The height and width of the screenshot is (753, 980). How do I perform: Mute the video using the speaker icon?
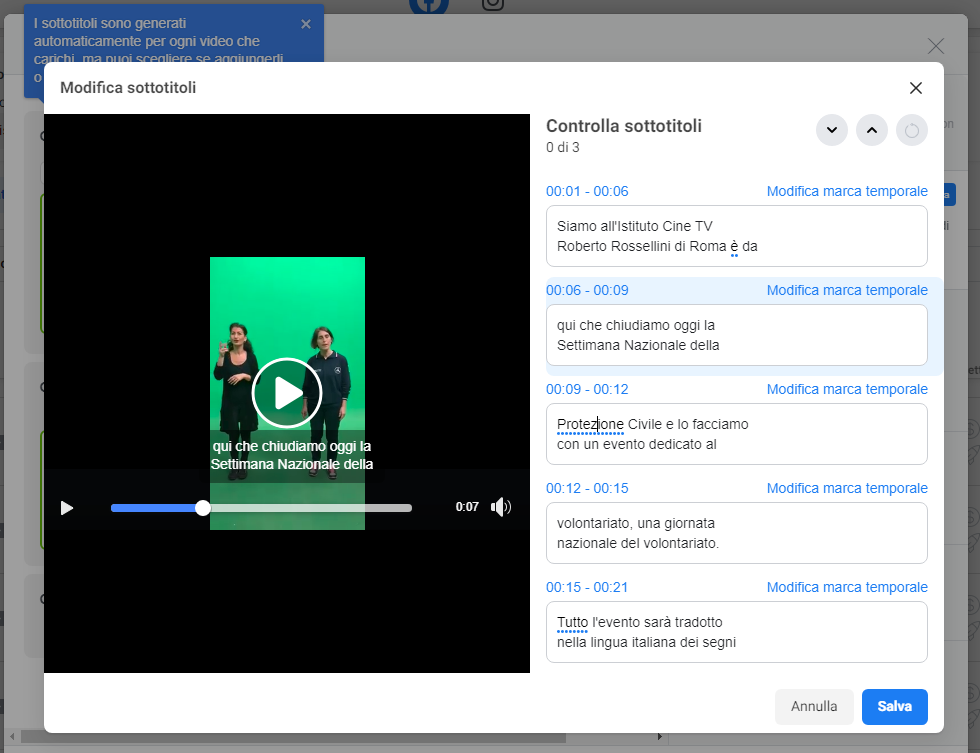[x=501, y=507]
